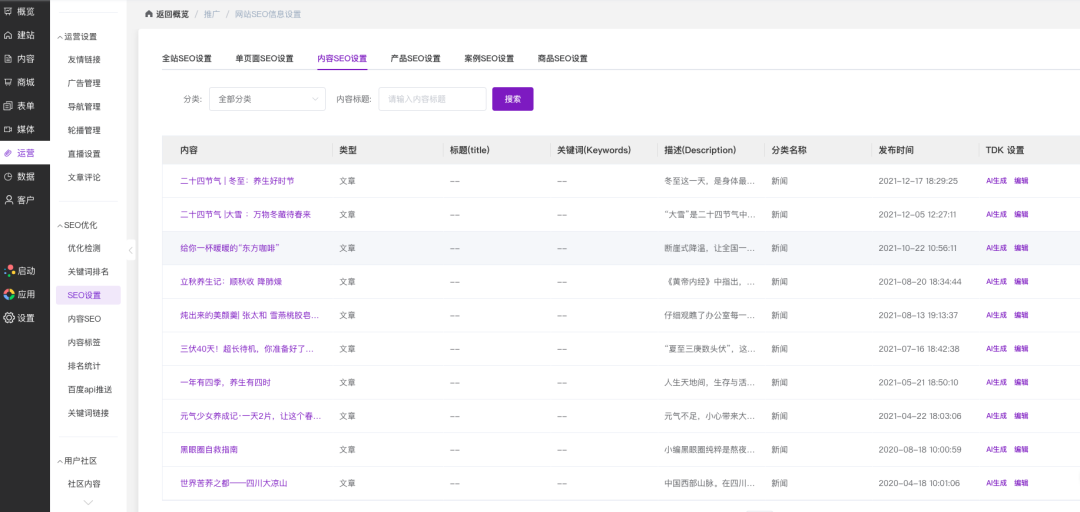Open the 客户 customers icon

coord(9,200)
